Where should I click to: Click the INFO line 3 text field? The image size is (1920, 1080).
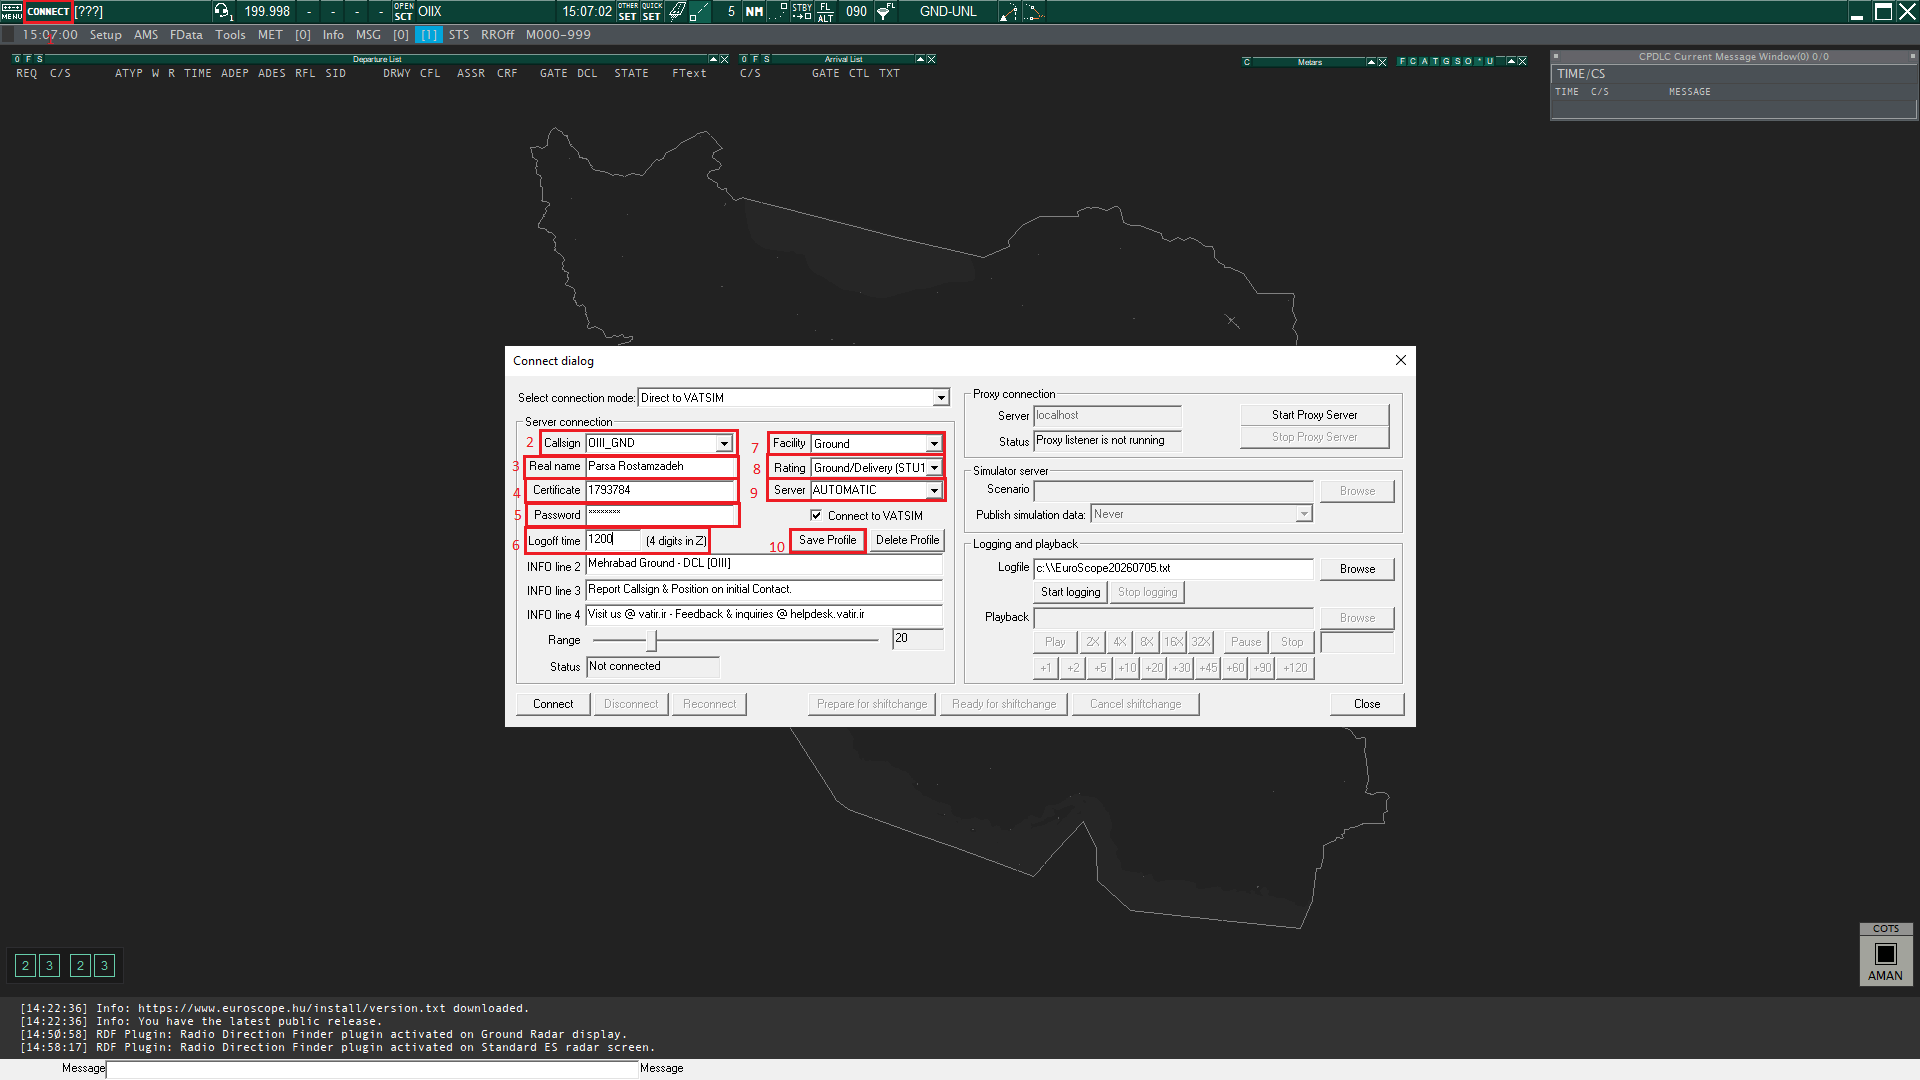tap(764, 590)
